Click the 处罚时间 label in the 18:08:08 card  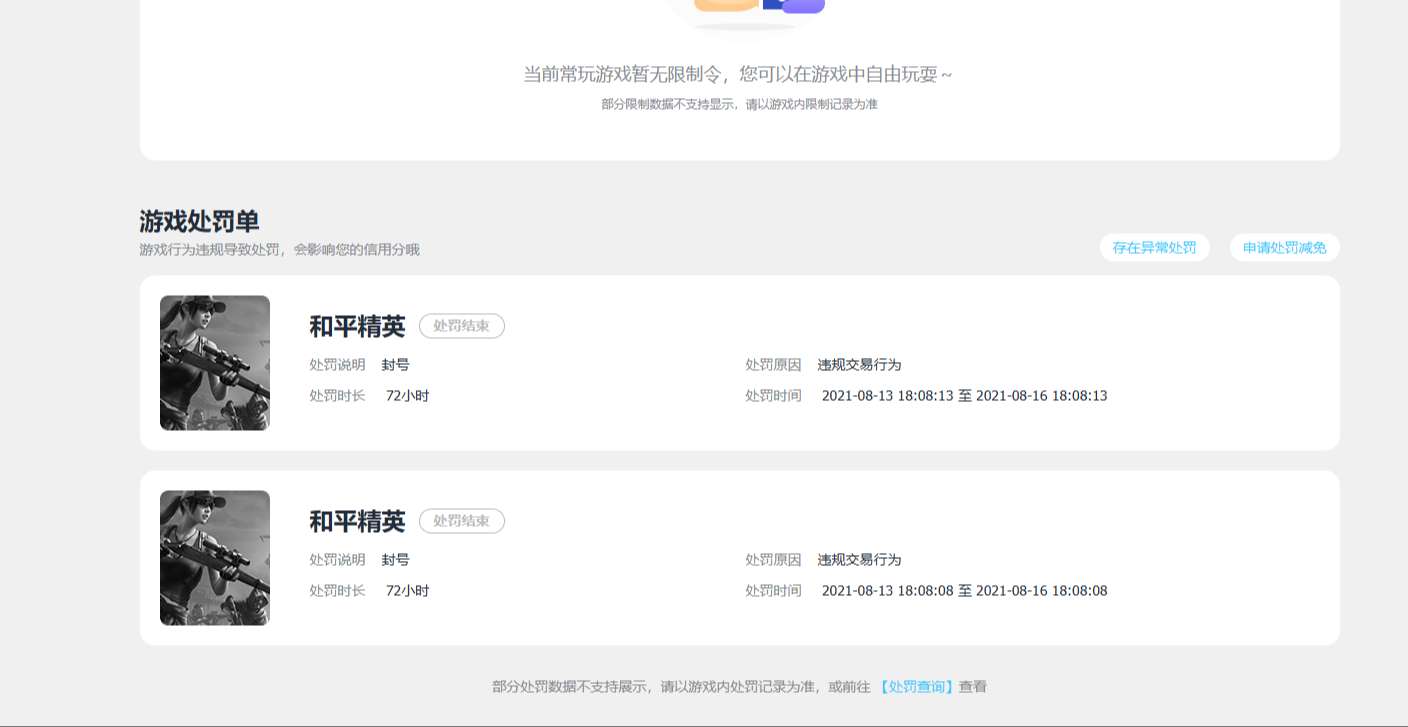[773, 591]
